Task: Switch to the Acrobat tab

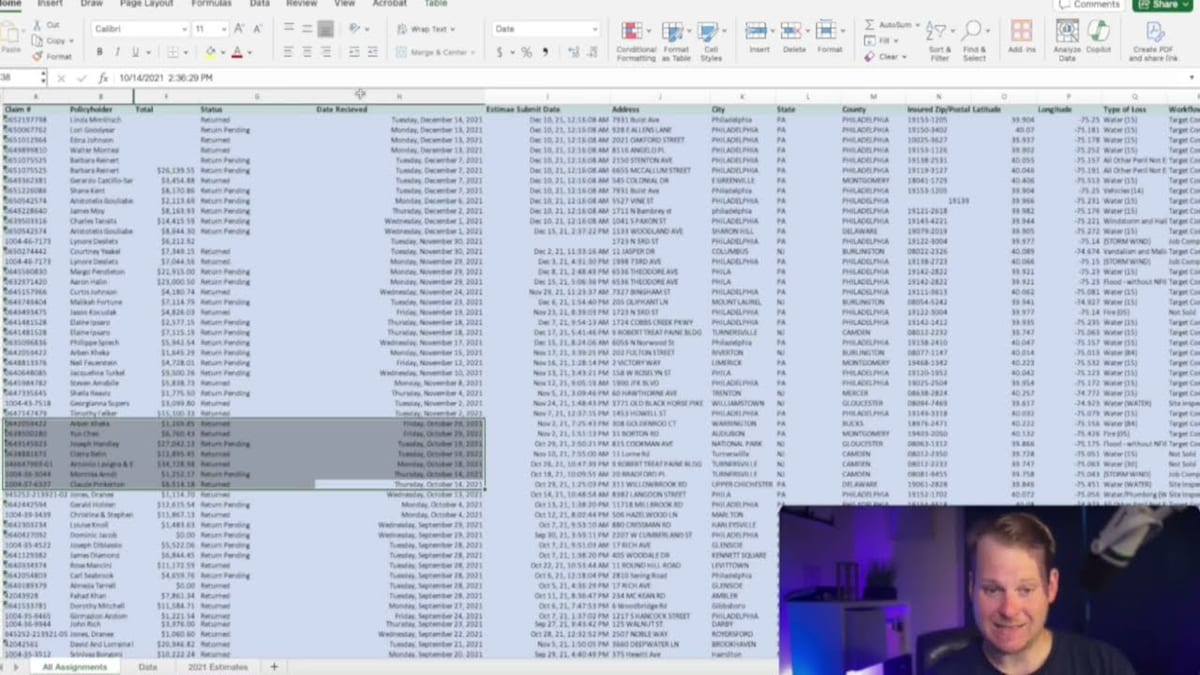Action: pyautogui.click(x=389, y=4)
